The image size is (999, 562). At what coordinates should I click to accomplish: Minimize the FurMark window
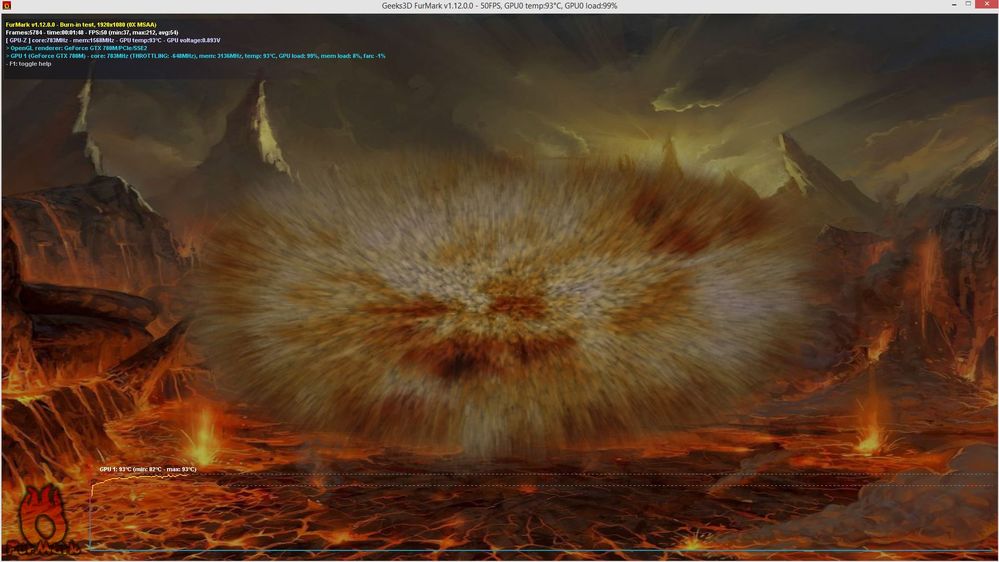point(954,4)
